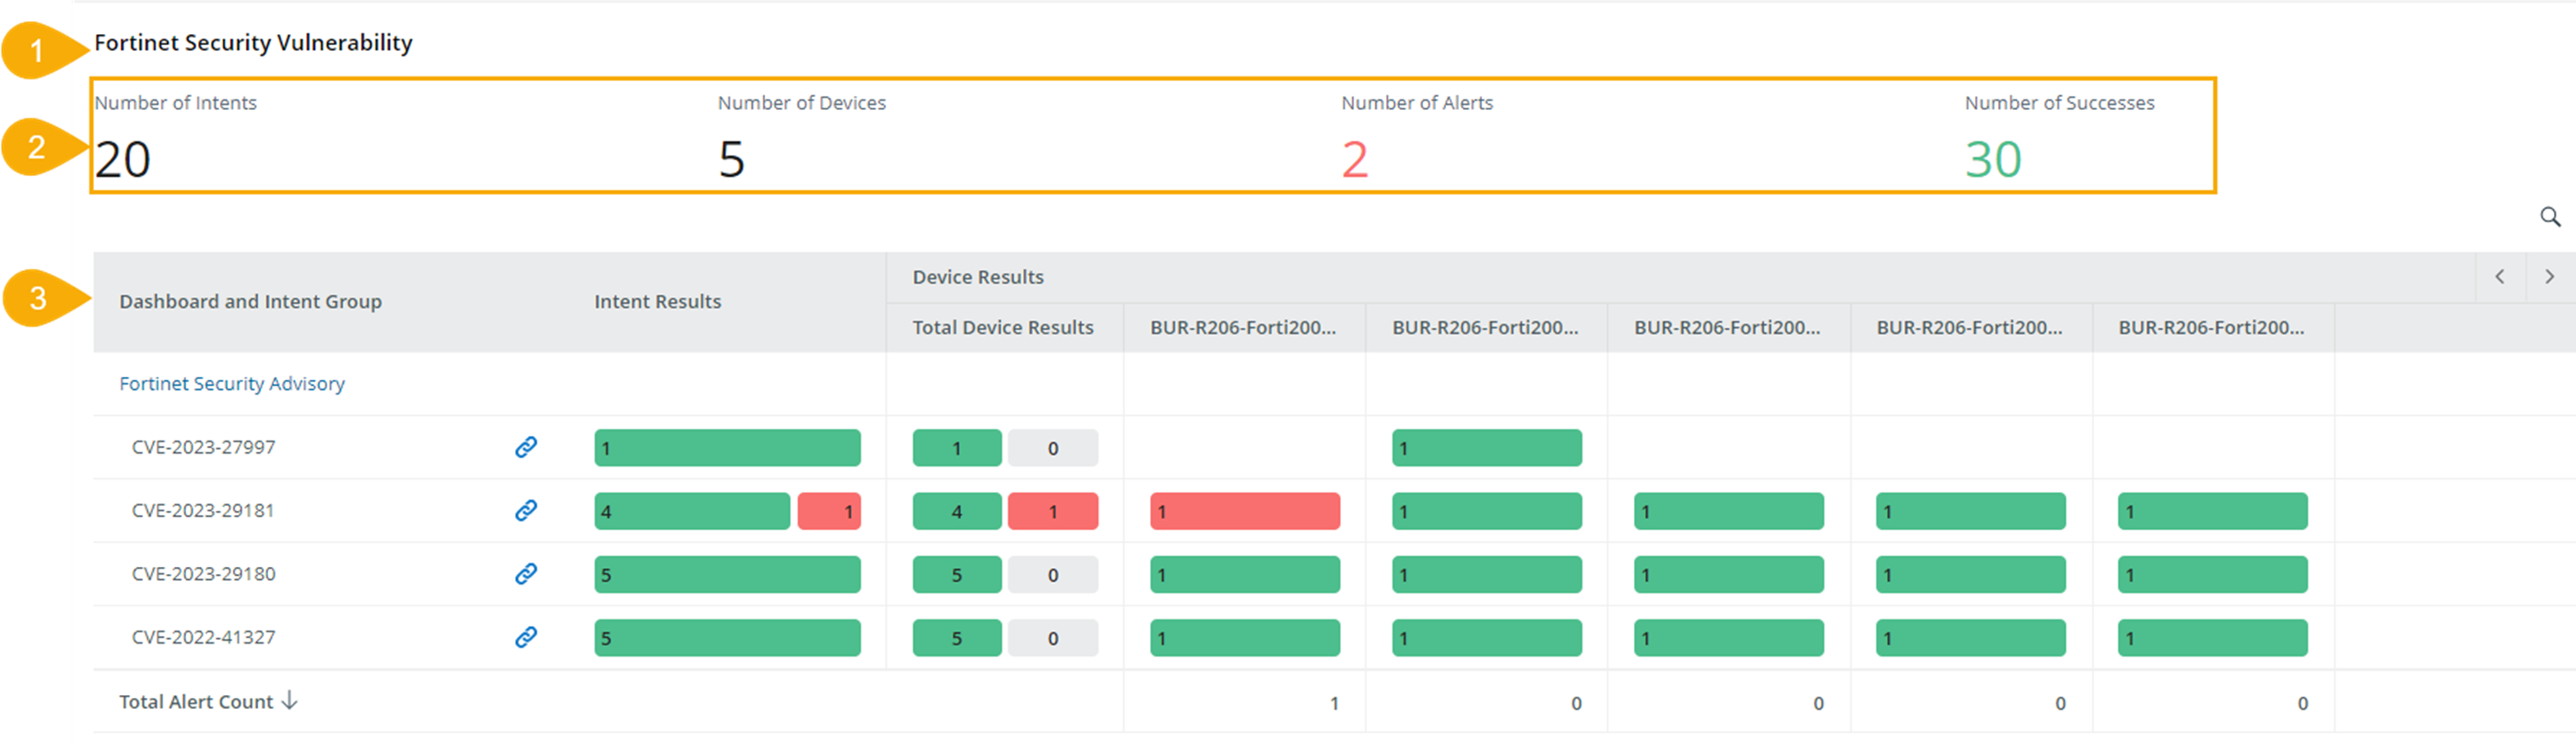Open the Fortinet Security Advisory link

pyautogui.click(x=231, y=384)
